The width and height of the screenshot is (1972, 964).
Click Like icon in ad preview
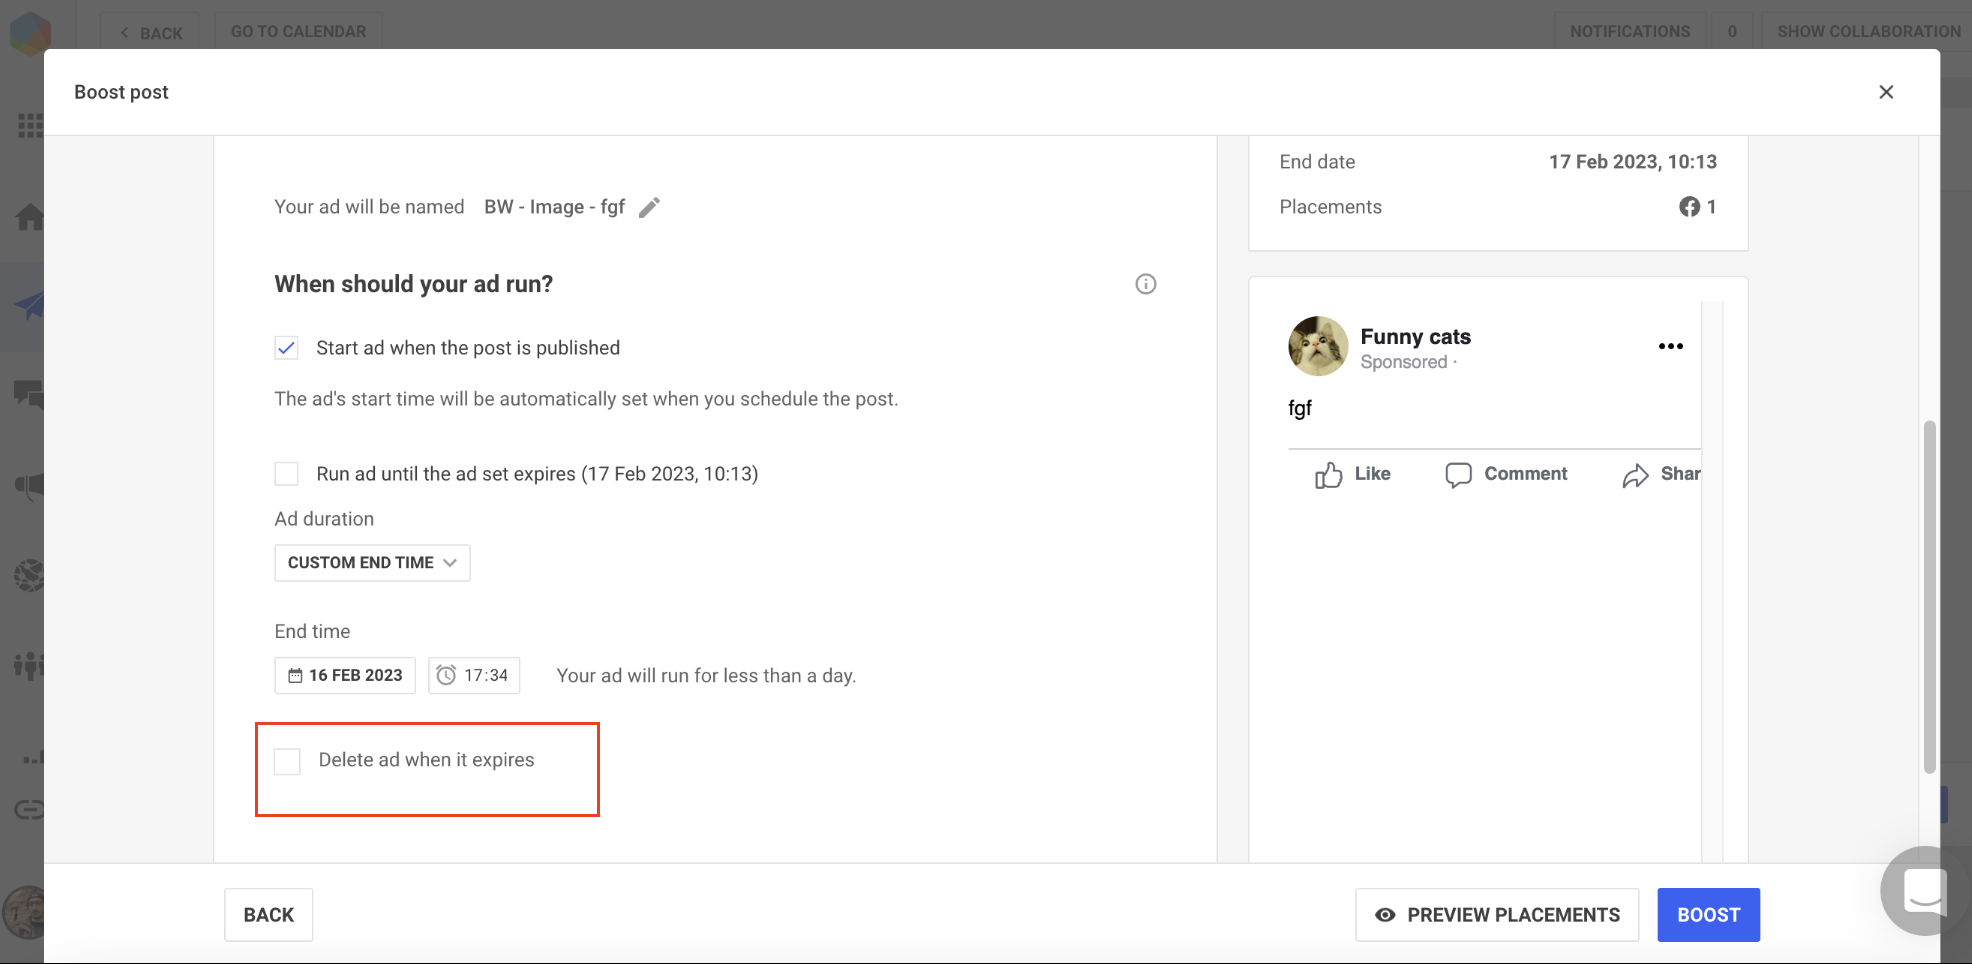click(x=1328, y=475)
